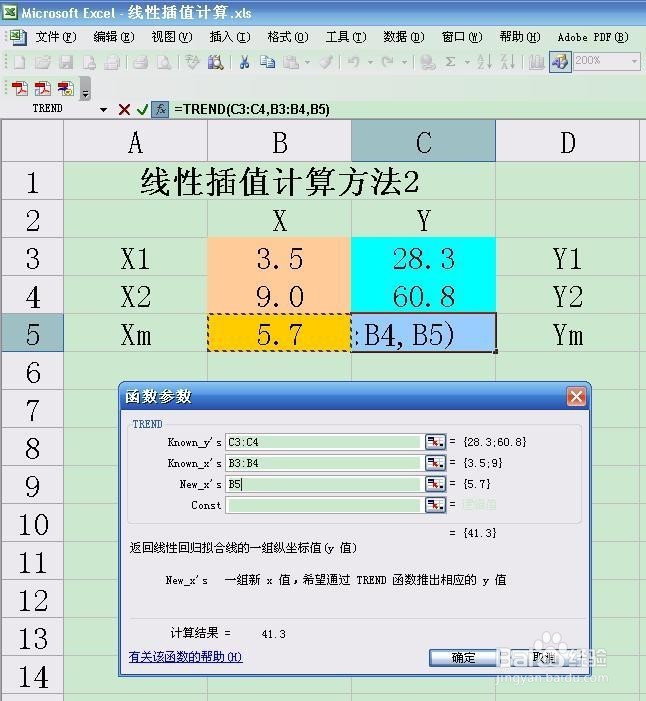
Task: Confirm formula entry with green checkmark
Action: (143, 110)
